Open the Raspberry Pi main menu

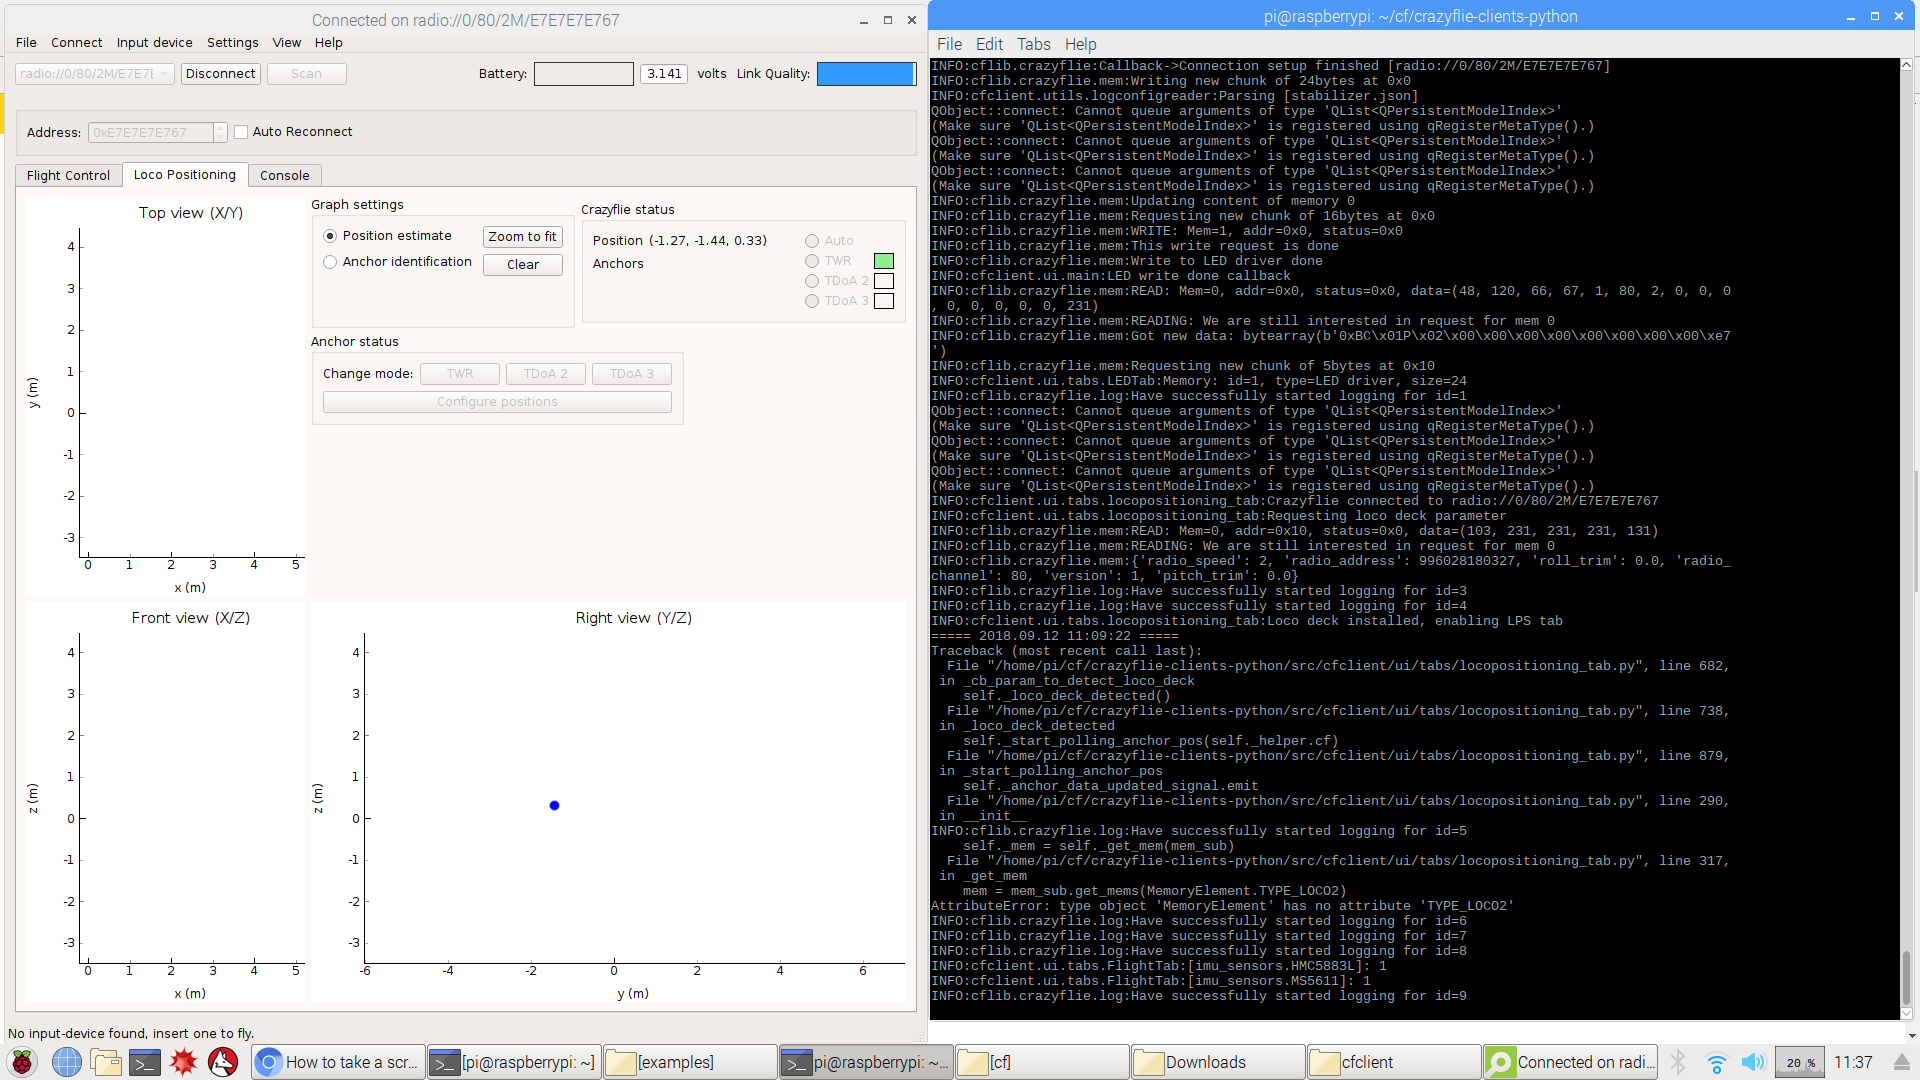(x=22, y=1062)
